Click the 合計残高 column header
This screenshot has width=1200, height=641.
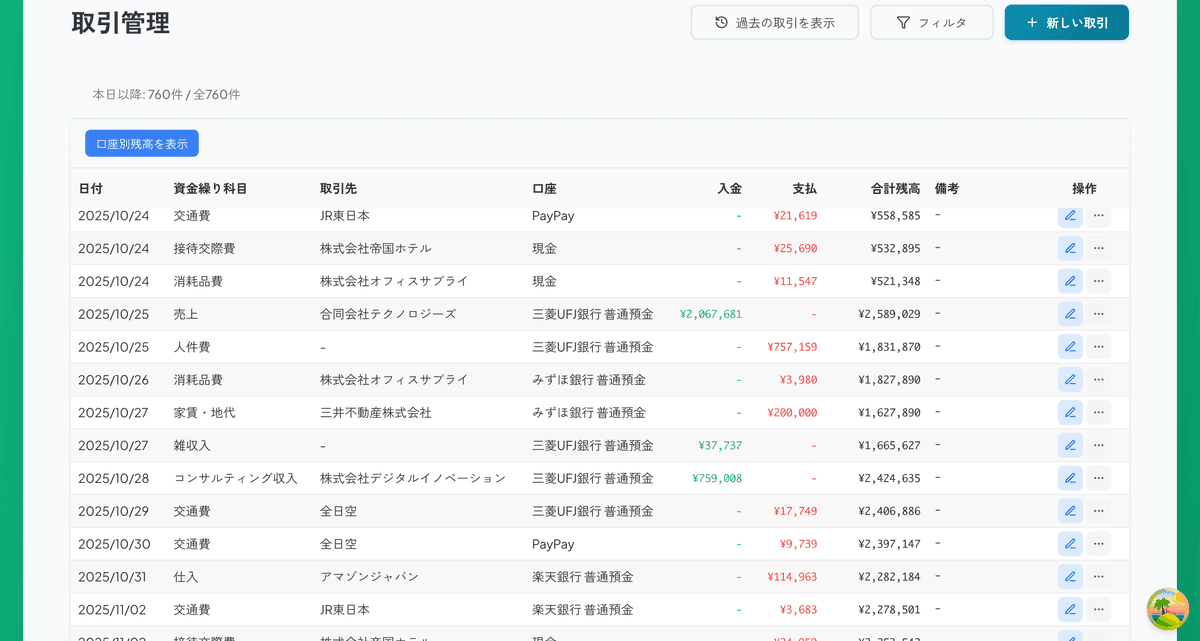pos(896,188)
